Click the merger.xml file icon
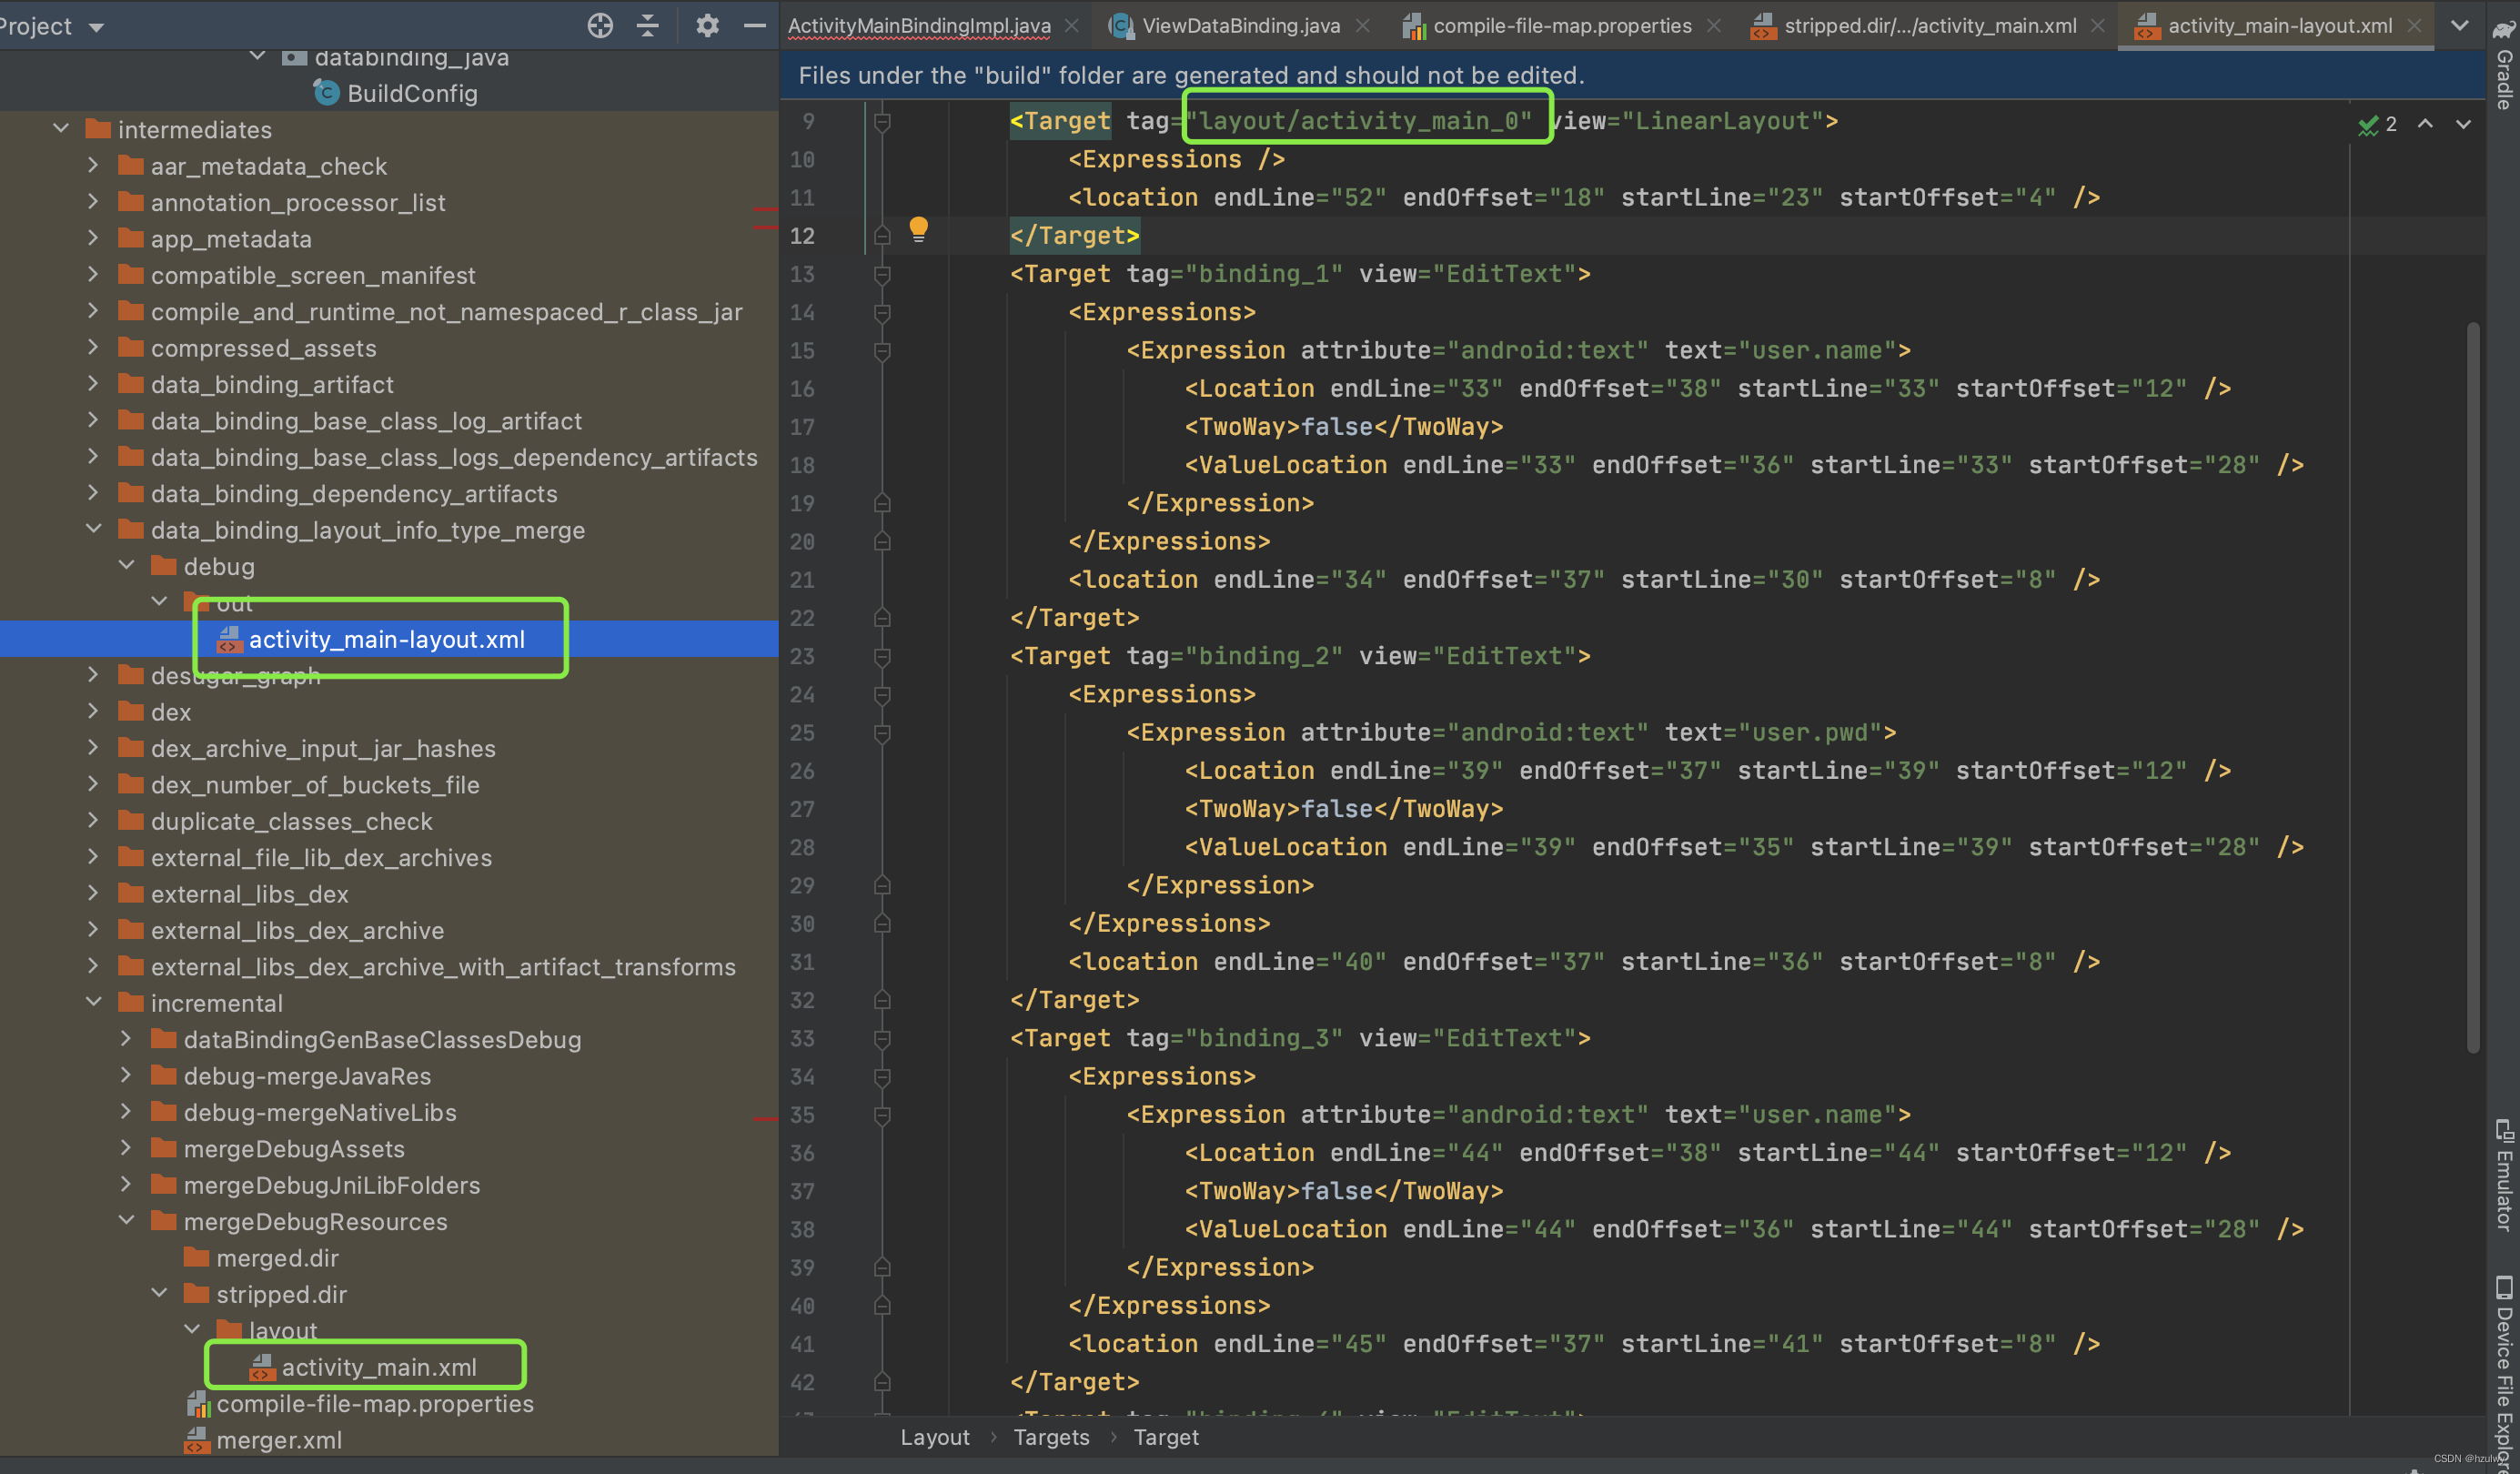This screenshot has width=2520, height=1474. pos(197,1440)
